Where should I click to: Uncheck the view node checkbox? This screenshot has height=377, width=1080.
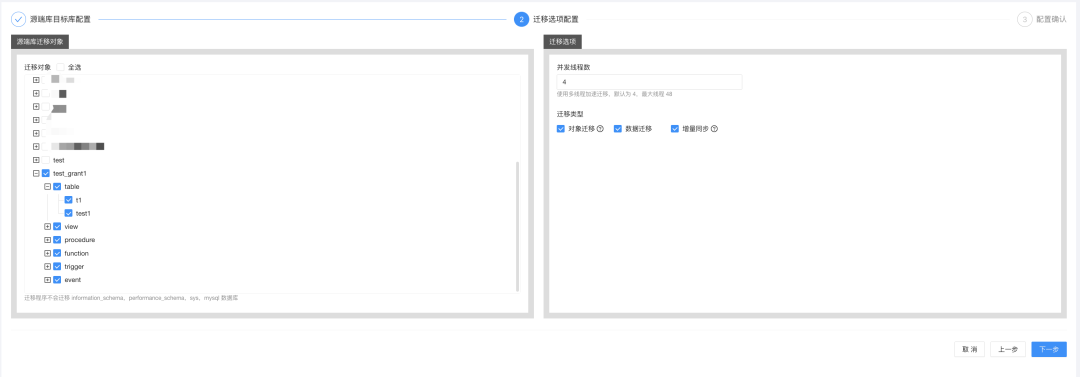pos(57,227)
